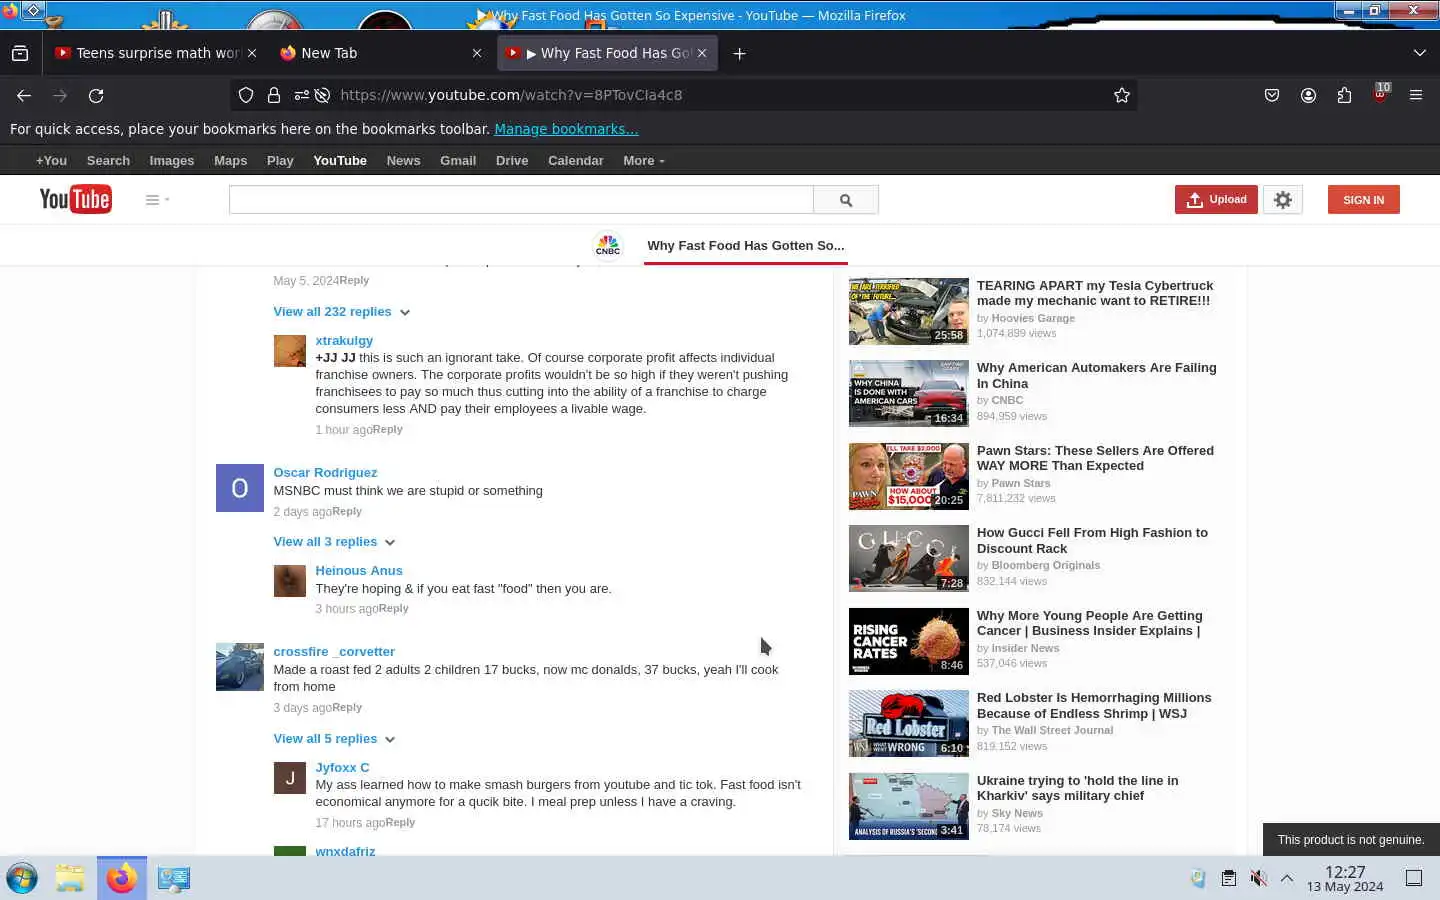List all tabs dropdown arrow
1440x900 pixels.
point(1419,53)
